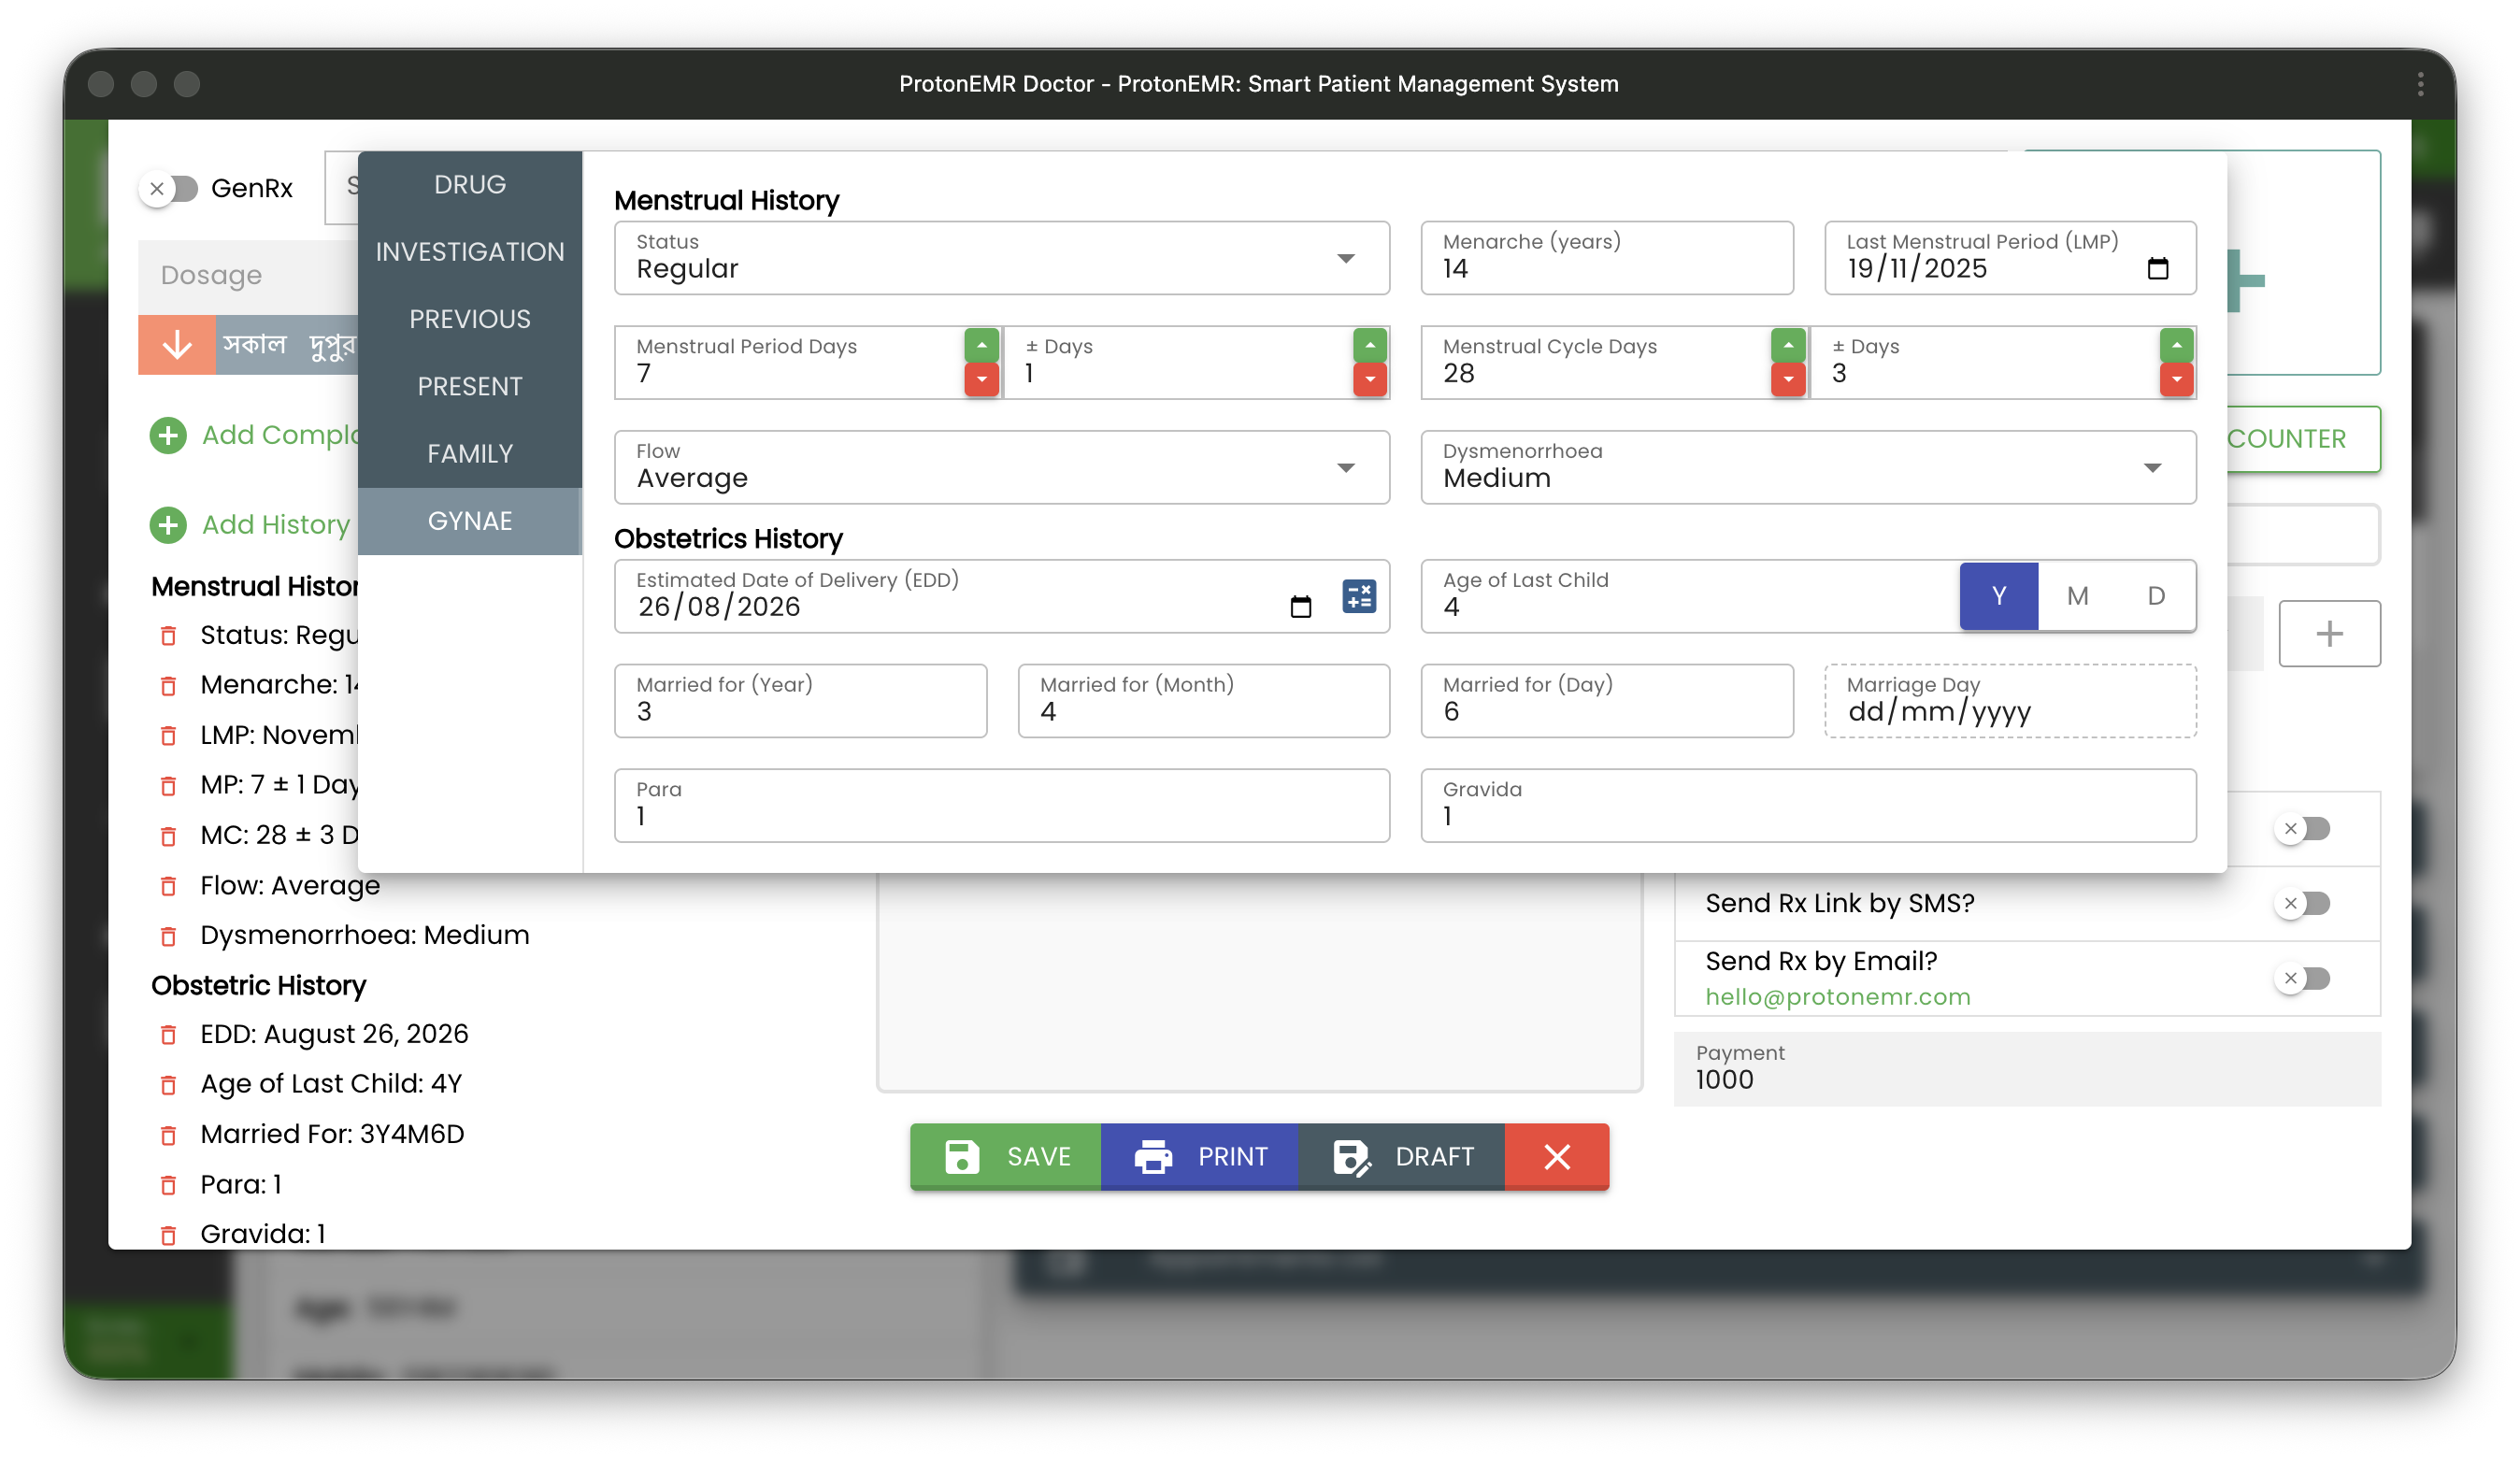Switch to the INVESTIGATION tab
This screenshot has height=1458, width=2520.
point(469,251)
